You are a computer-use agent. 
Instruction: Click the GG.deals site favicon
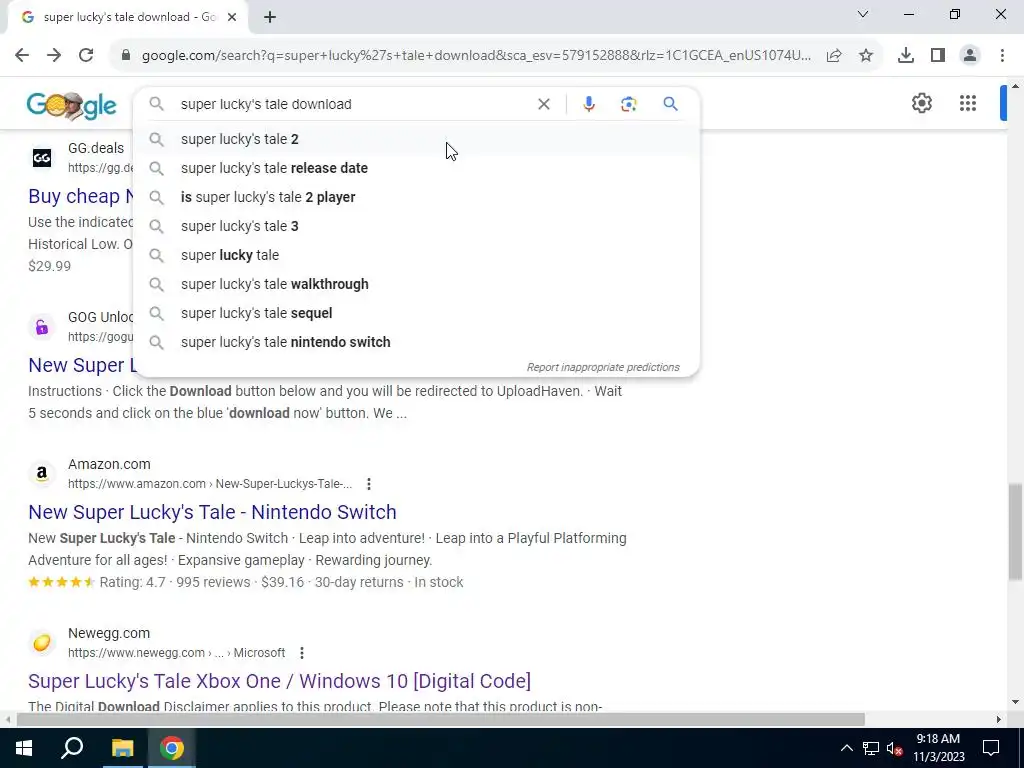coord(42,157)
